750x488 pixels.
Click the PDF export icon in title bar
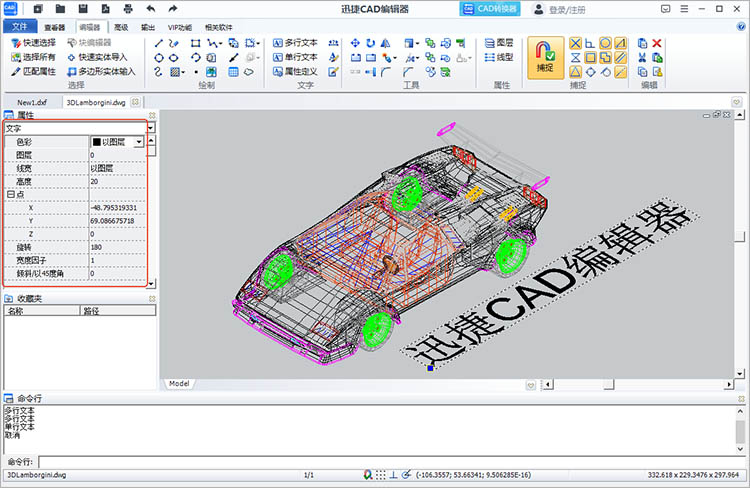105,9
